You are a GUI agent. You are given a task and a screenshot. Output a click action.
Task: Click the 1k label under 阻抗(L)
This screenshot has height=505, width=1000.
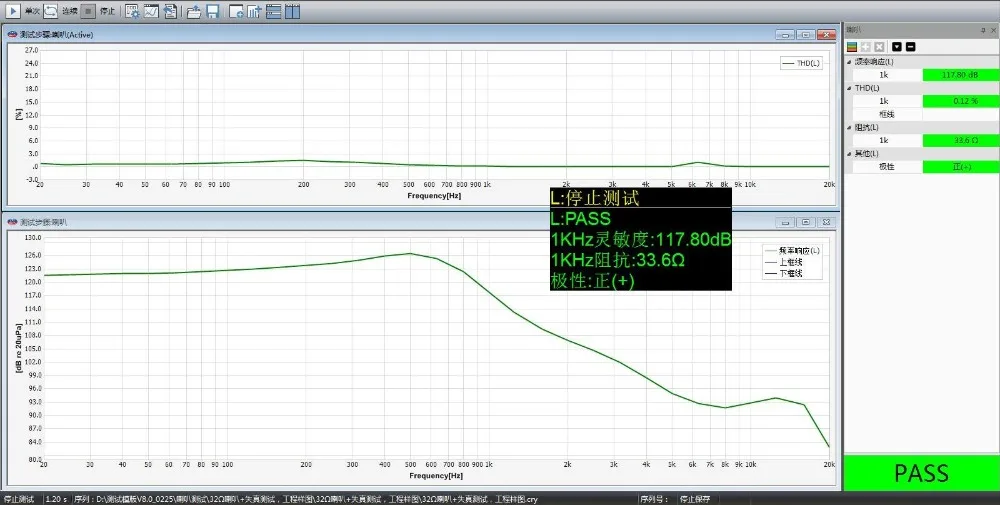884,140
